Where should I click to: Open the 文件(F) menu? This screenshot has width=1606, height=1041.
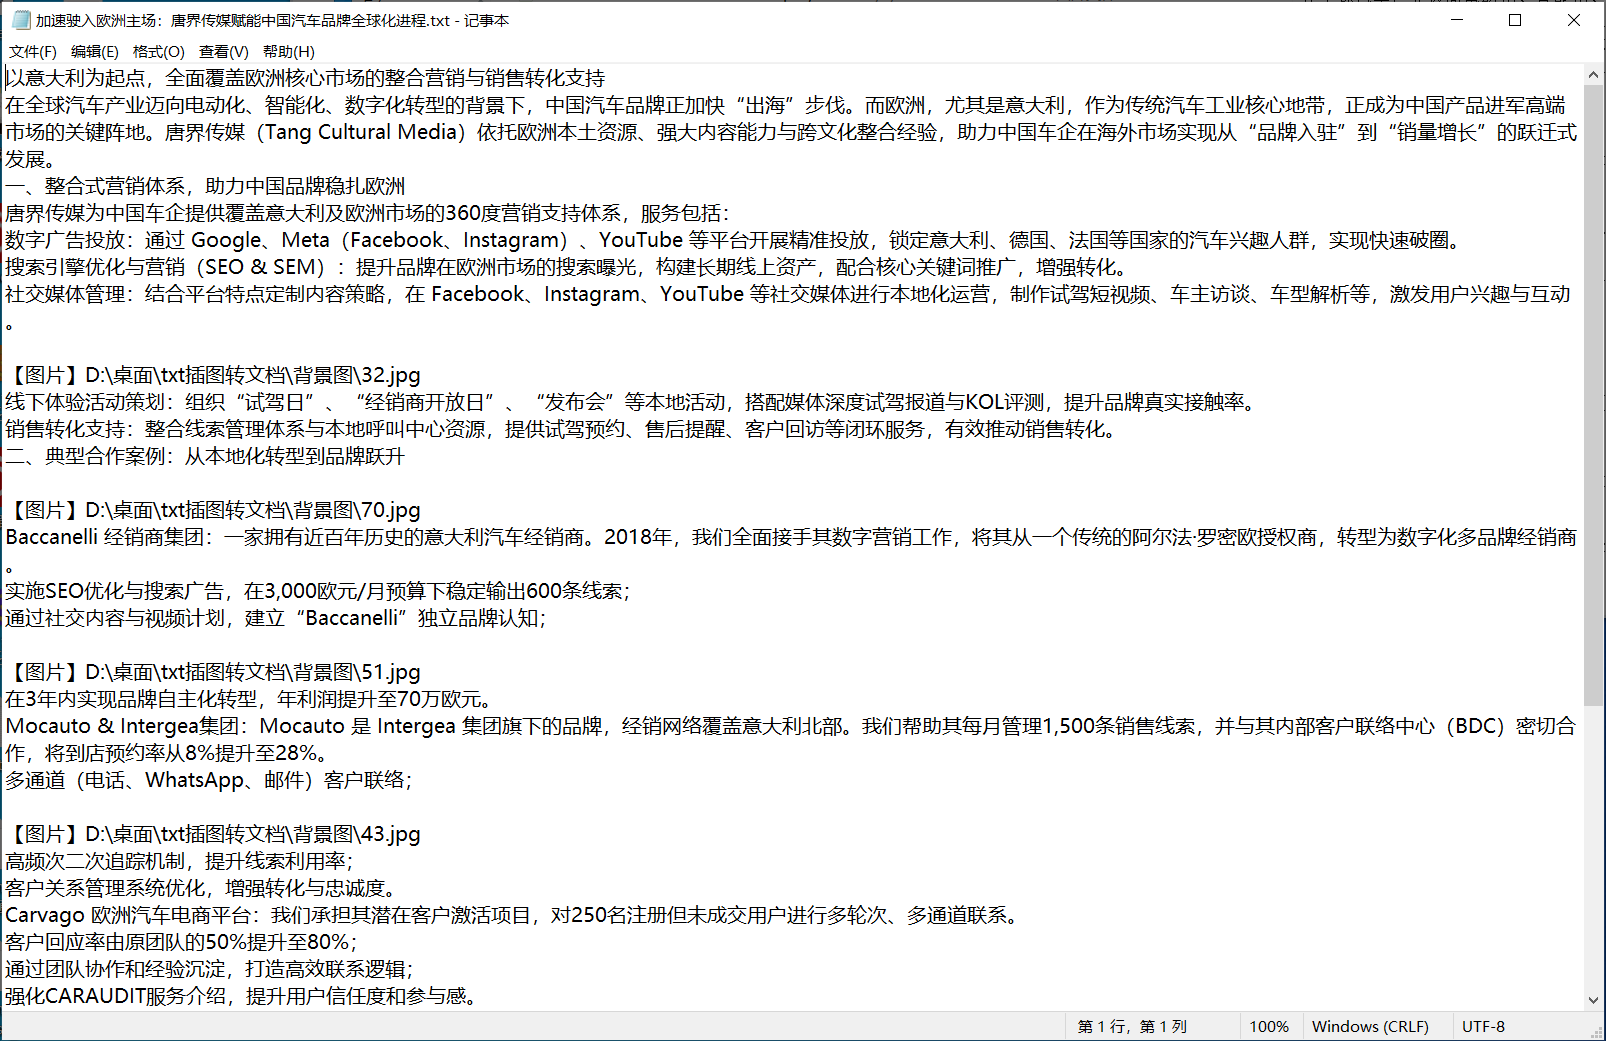(x=33, y=51)
